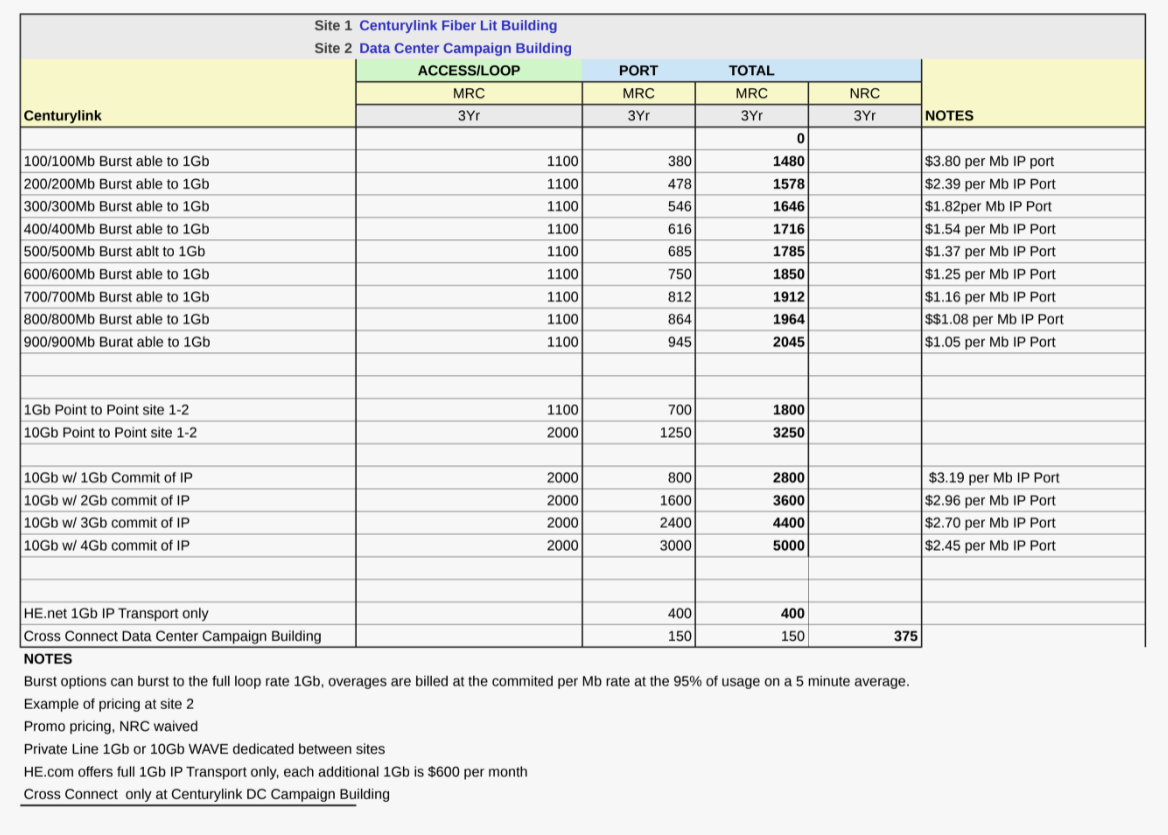
Task: Select the Centurylink label cell
Action: tap(62, 116)
